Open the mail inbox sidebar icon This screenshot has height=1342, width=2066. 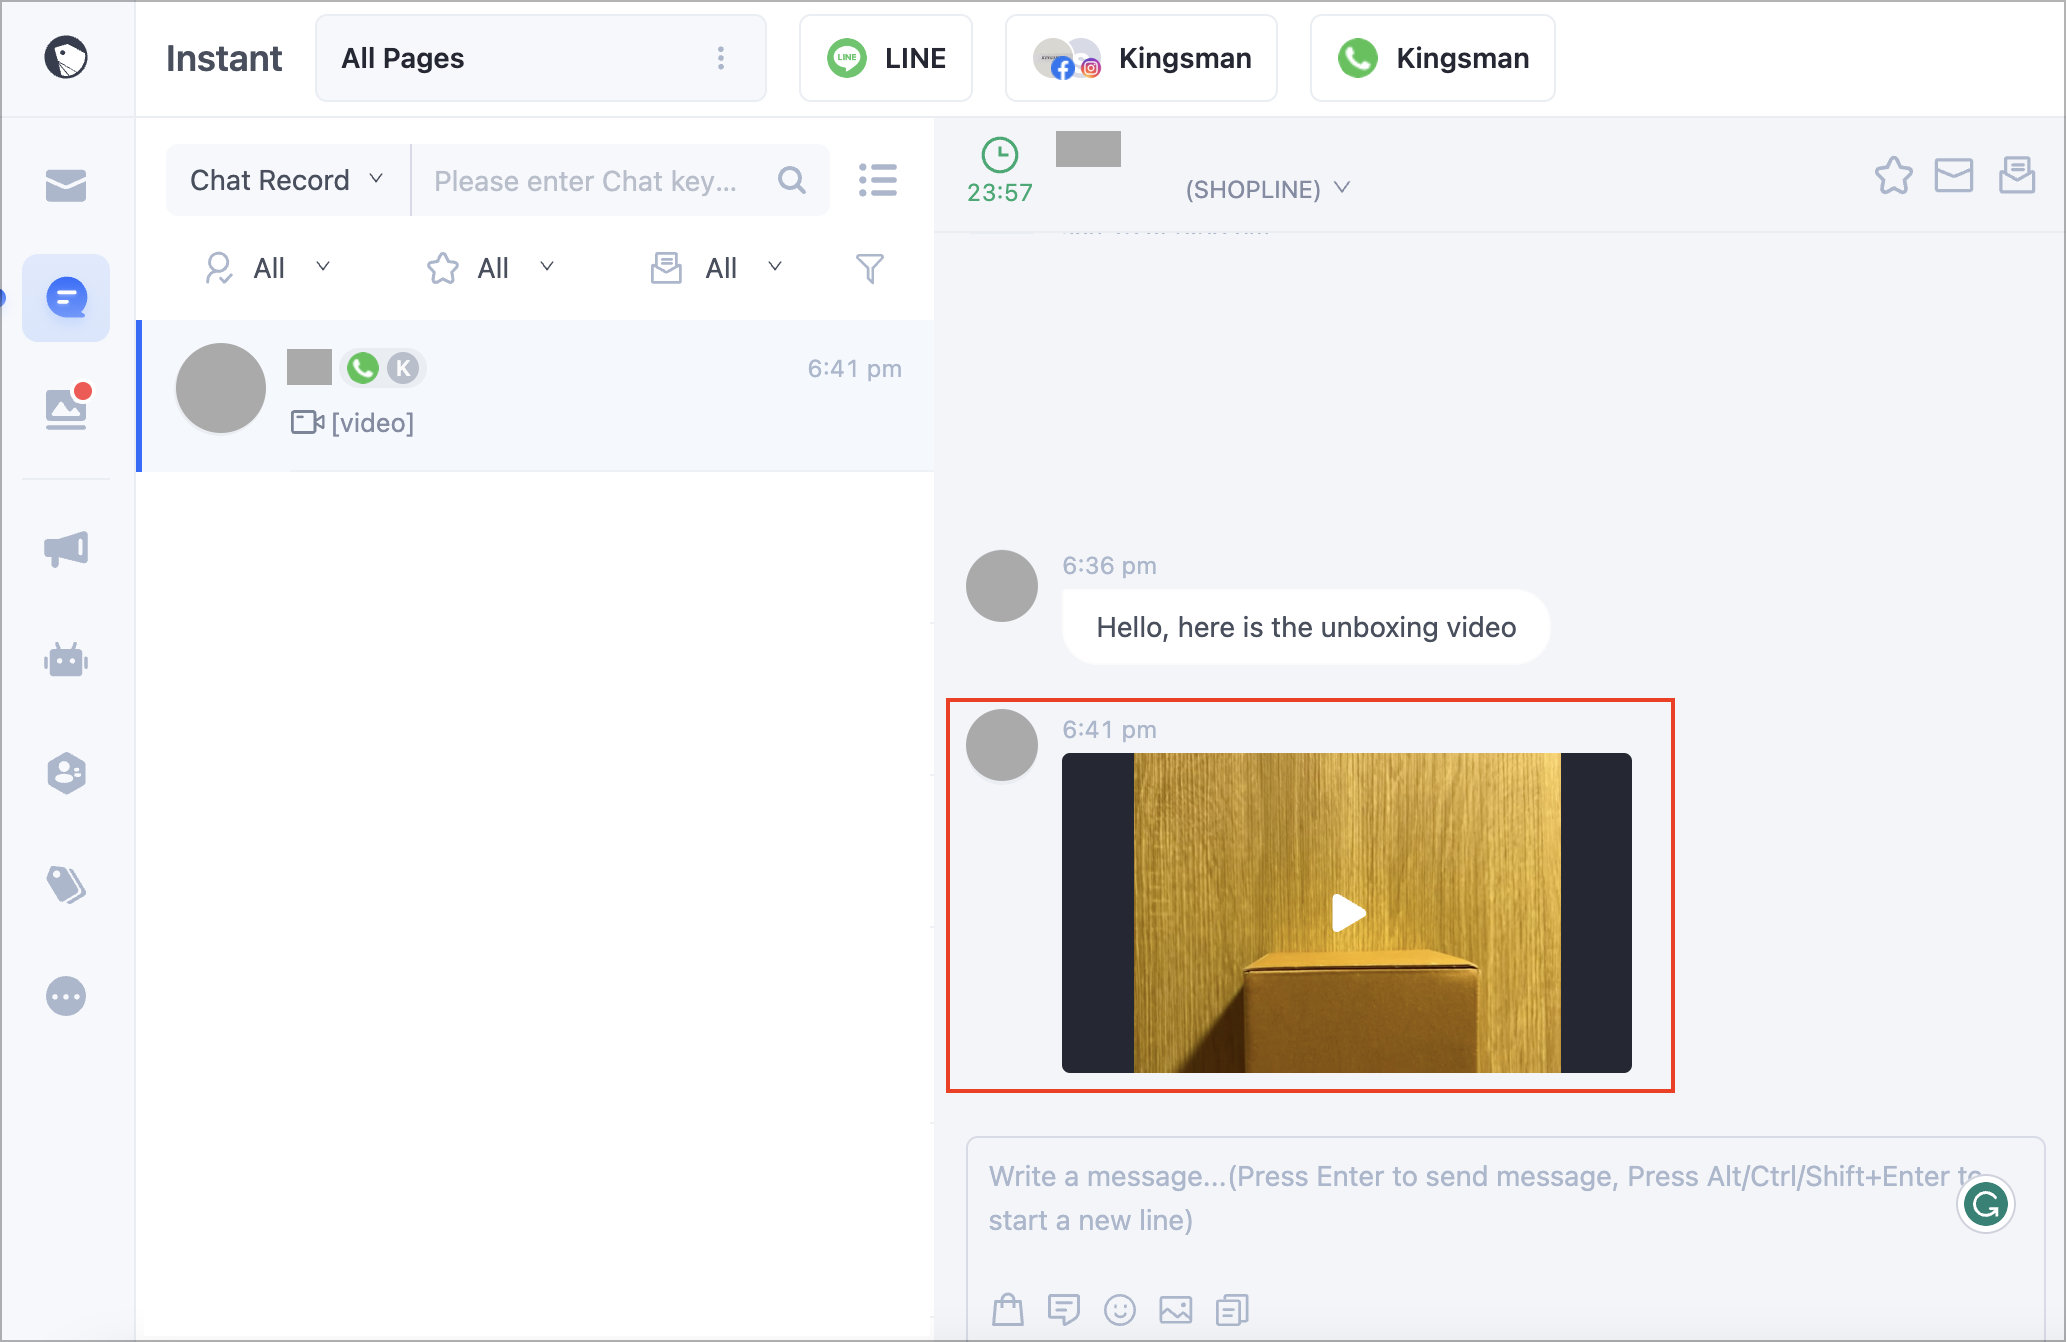point(66,185)
